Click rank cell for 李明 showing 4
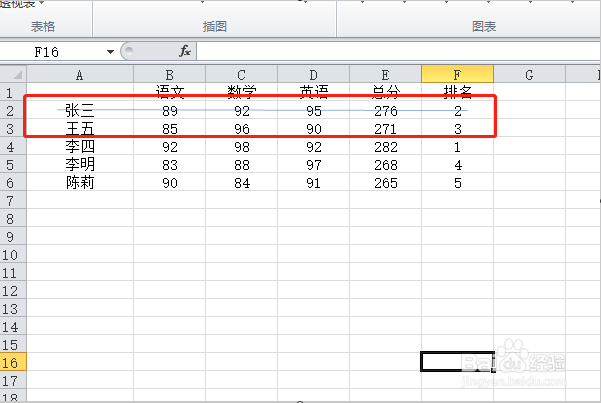 pyautogui.click(x=457, y=164)
